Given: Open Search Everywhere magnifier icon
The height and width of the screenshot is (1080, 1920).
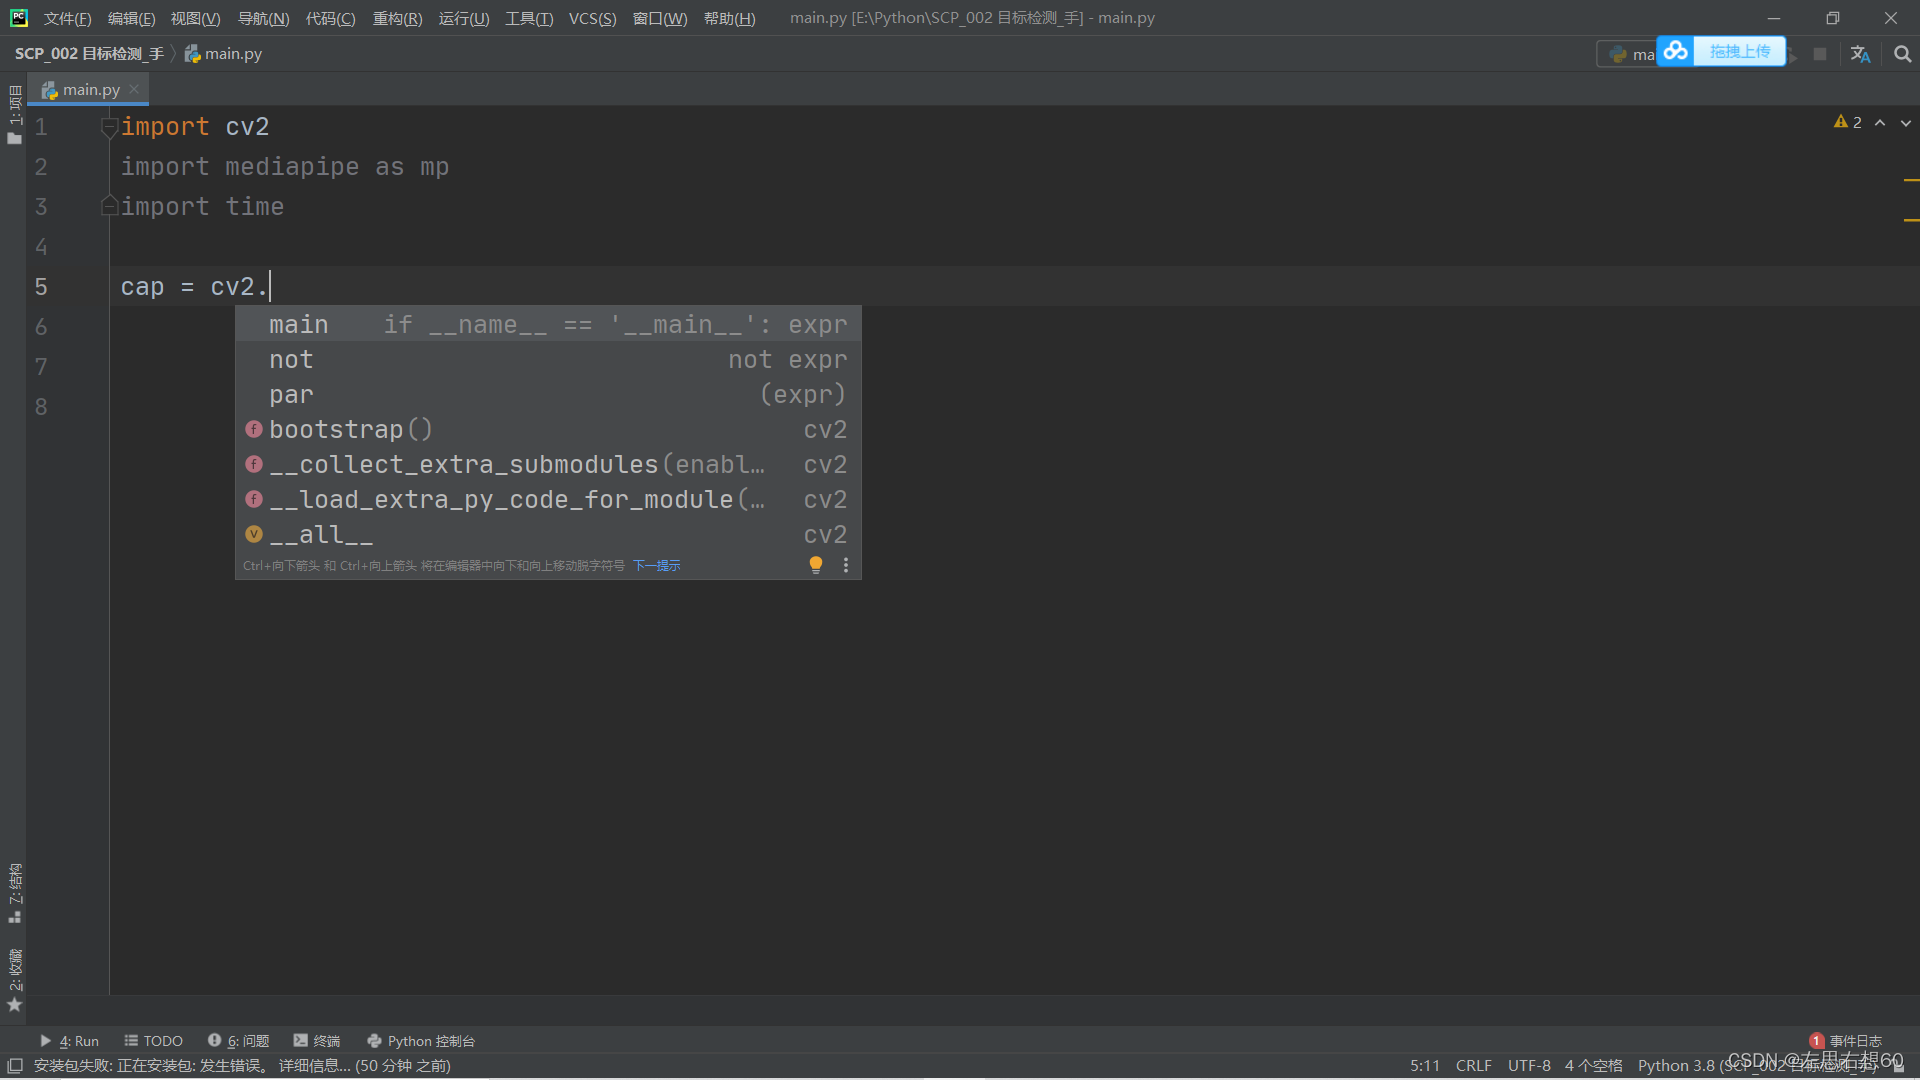Looking at the screenshot, I should click(1902, 54).
